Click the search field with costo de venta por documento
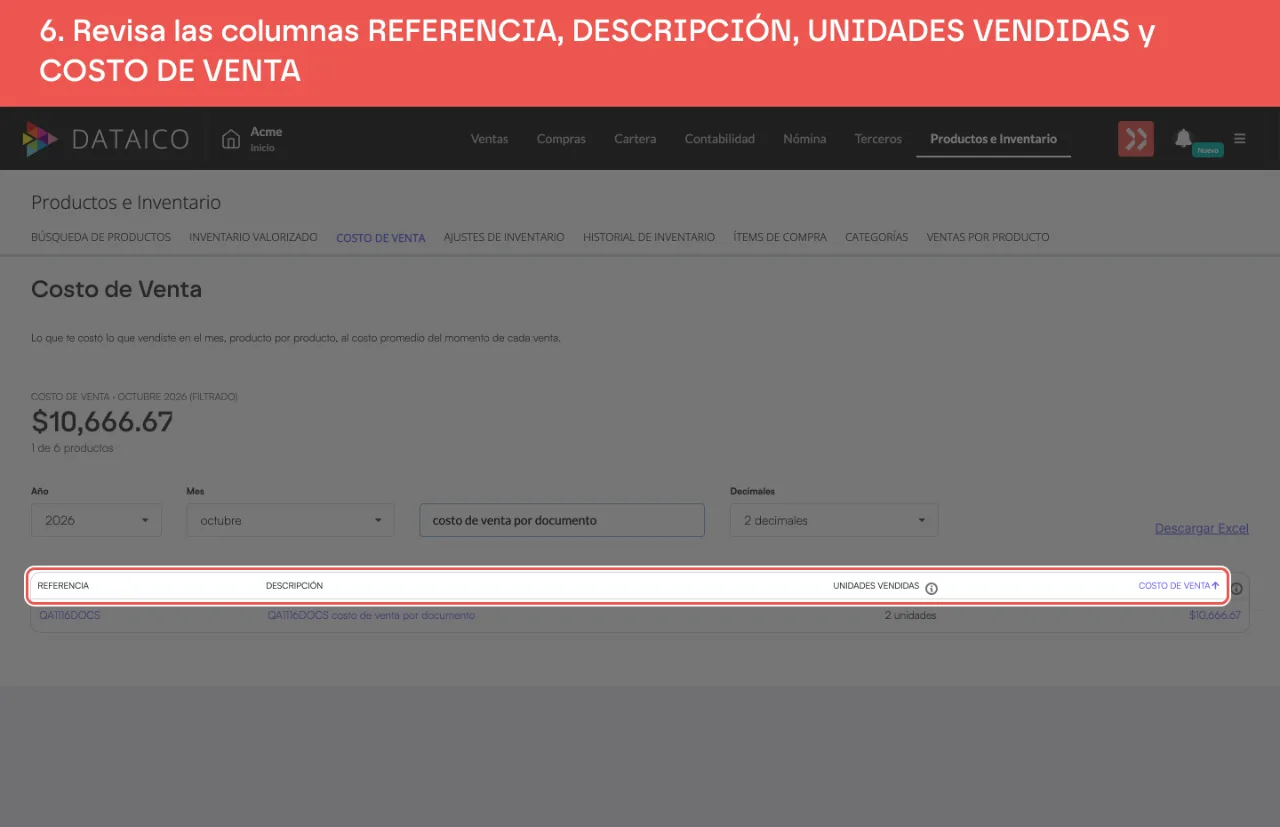 562,520
